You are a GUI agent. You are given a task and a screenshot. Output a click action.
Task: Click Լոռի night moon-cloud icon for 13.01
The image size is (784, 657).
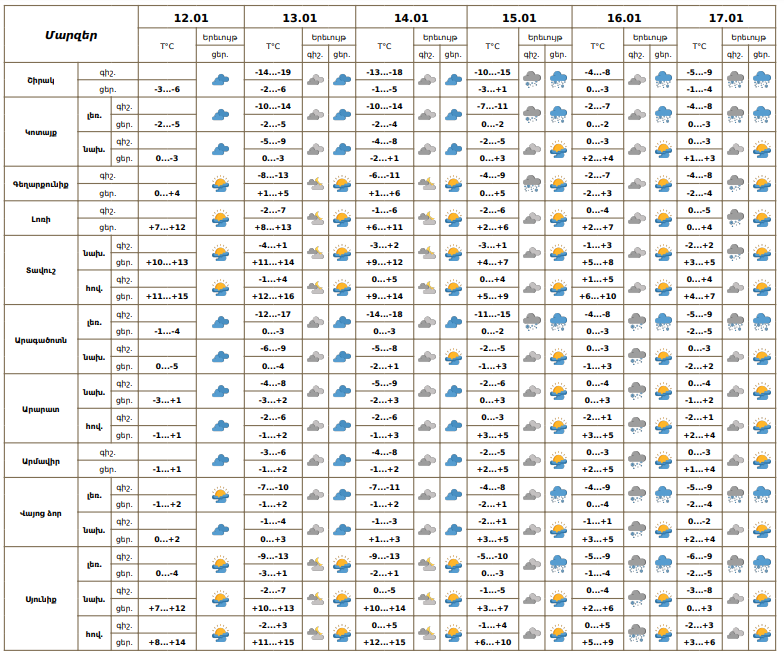(x=315, y=218)
